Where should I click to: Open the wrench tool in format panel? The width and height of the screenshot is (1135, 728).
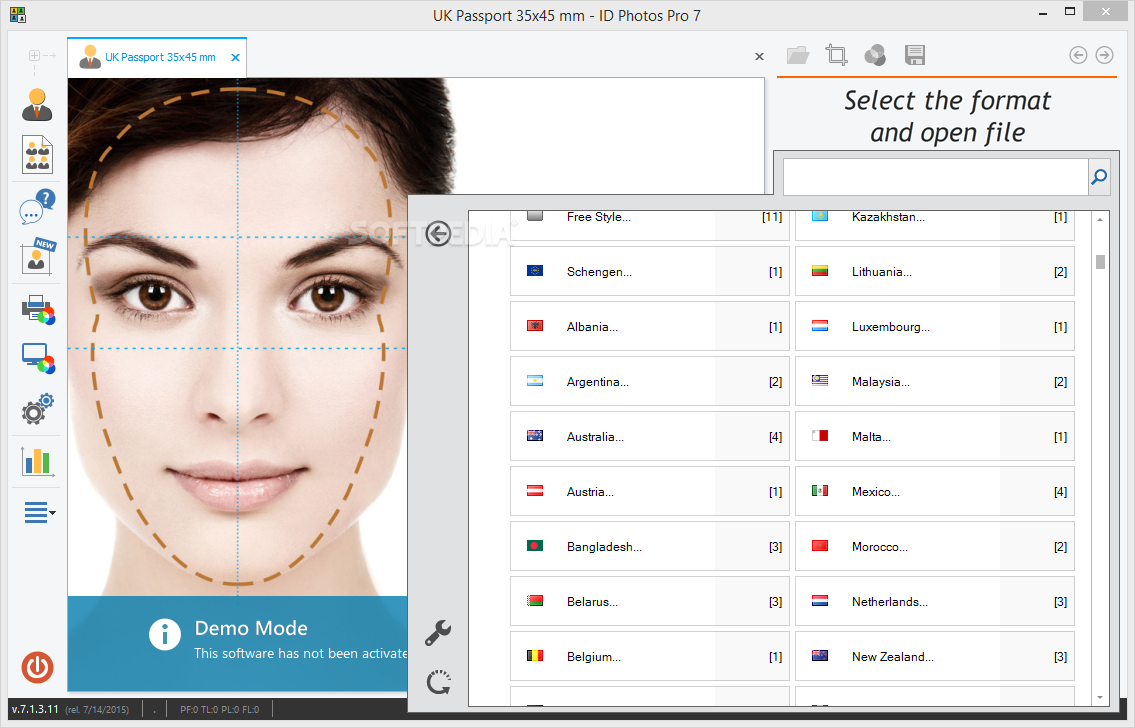point(438,632)
